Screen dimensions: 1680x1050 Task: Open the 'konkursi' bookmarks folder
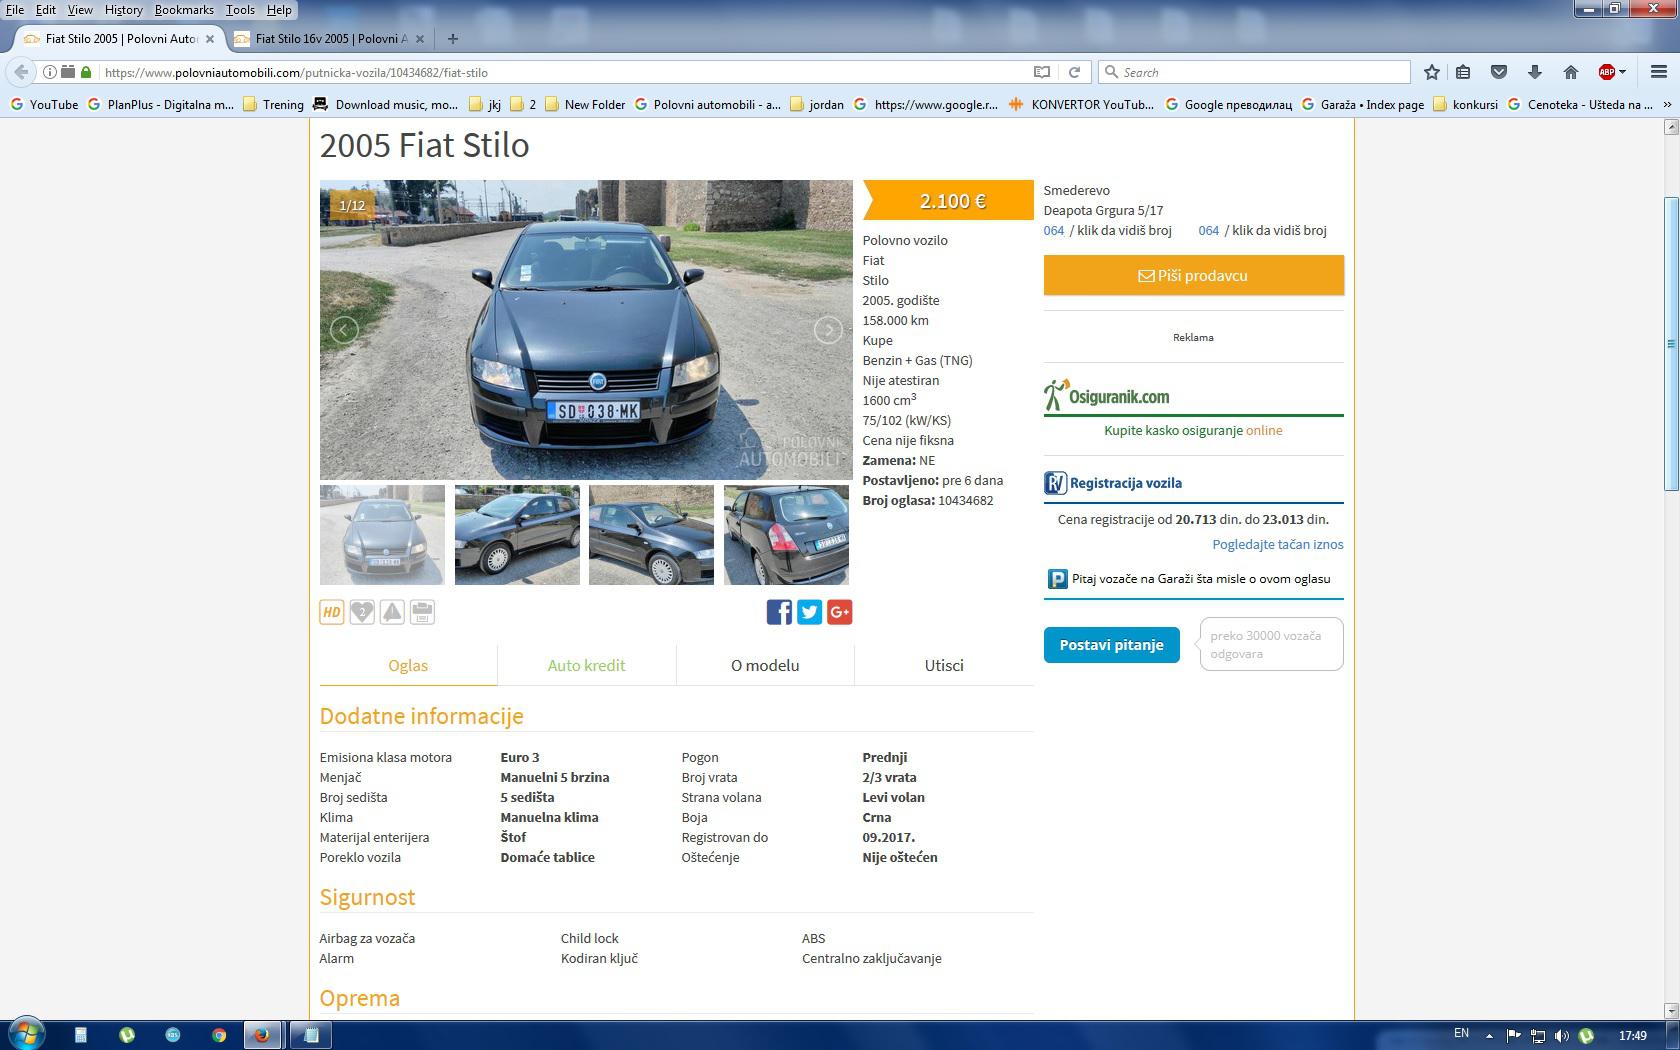[x=1465, y=104]
